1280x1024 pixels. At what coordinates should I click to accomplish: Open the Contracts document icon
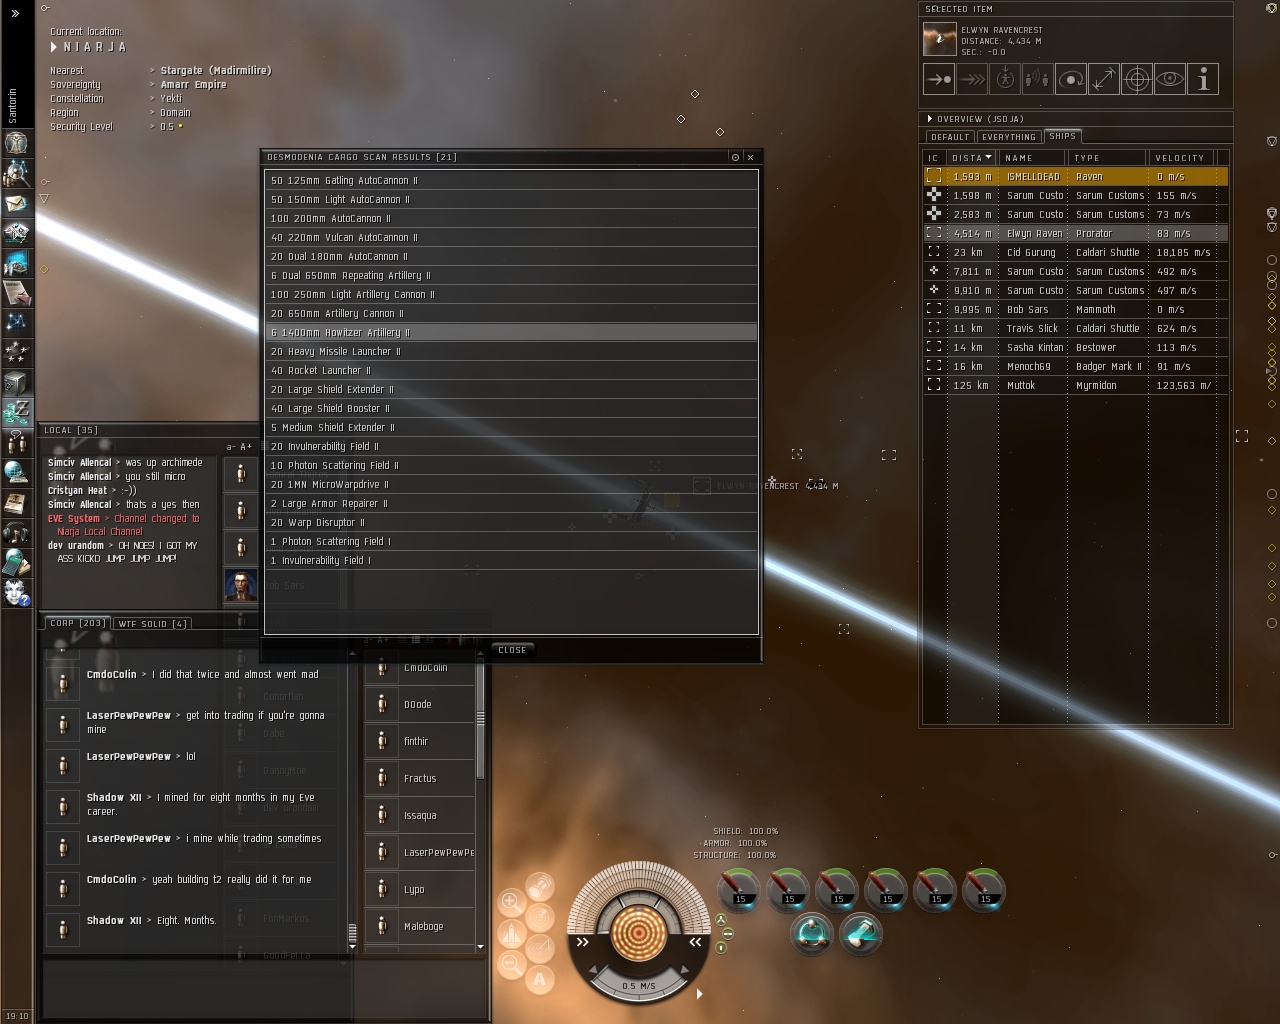coord(16,293)
